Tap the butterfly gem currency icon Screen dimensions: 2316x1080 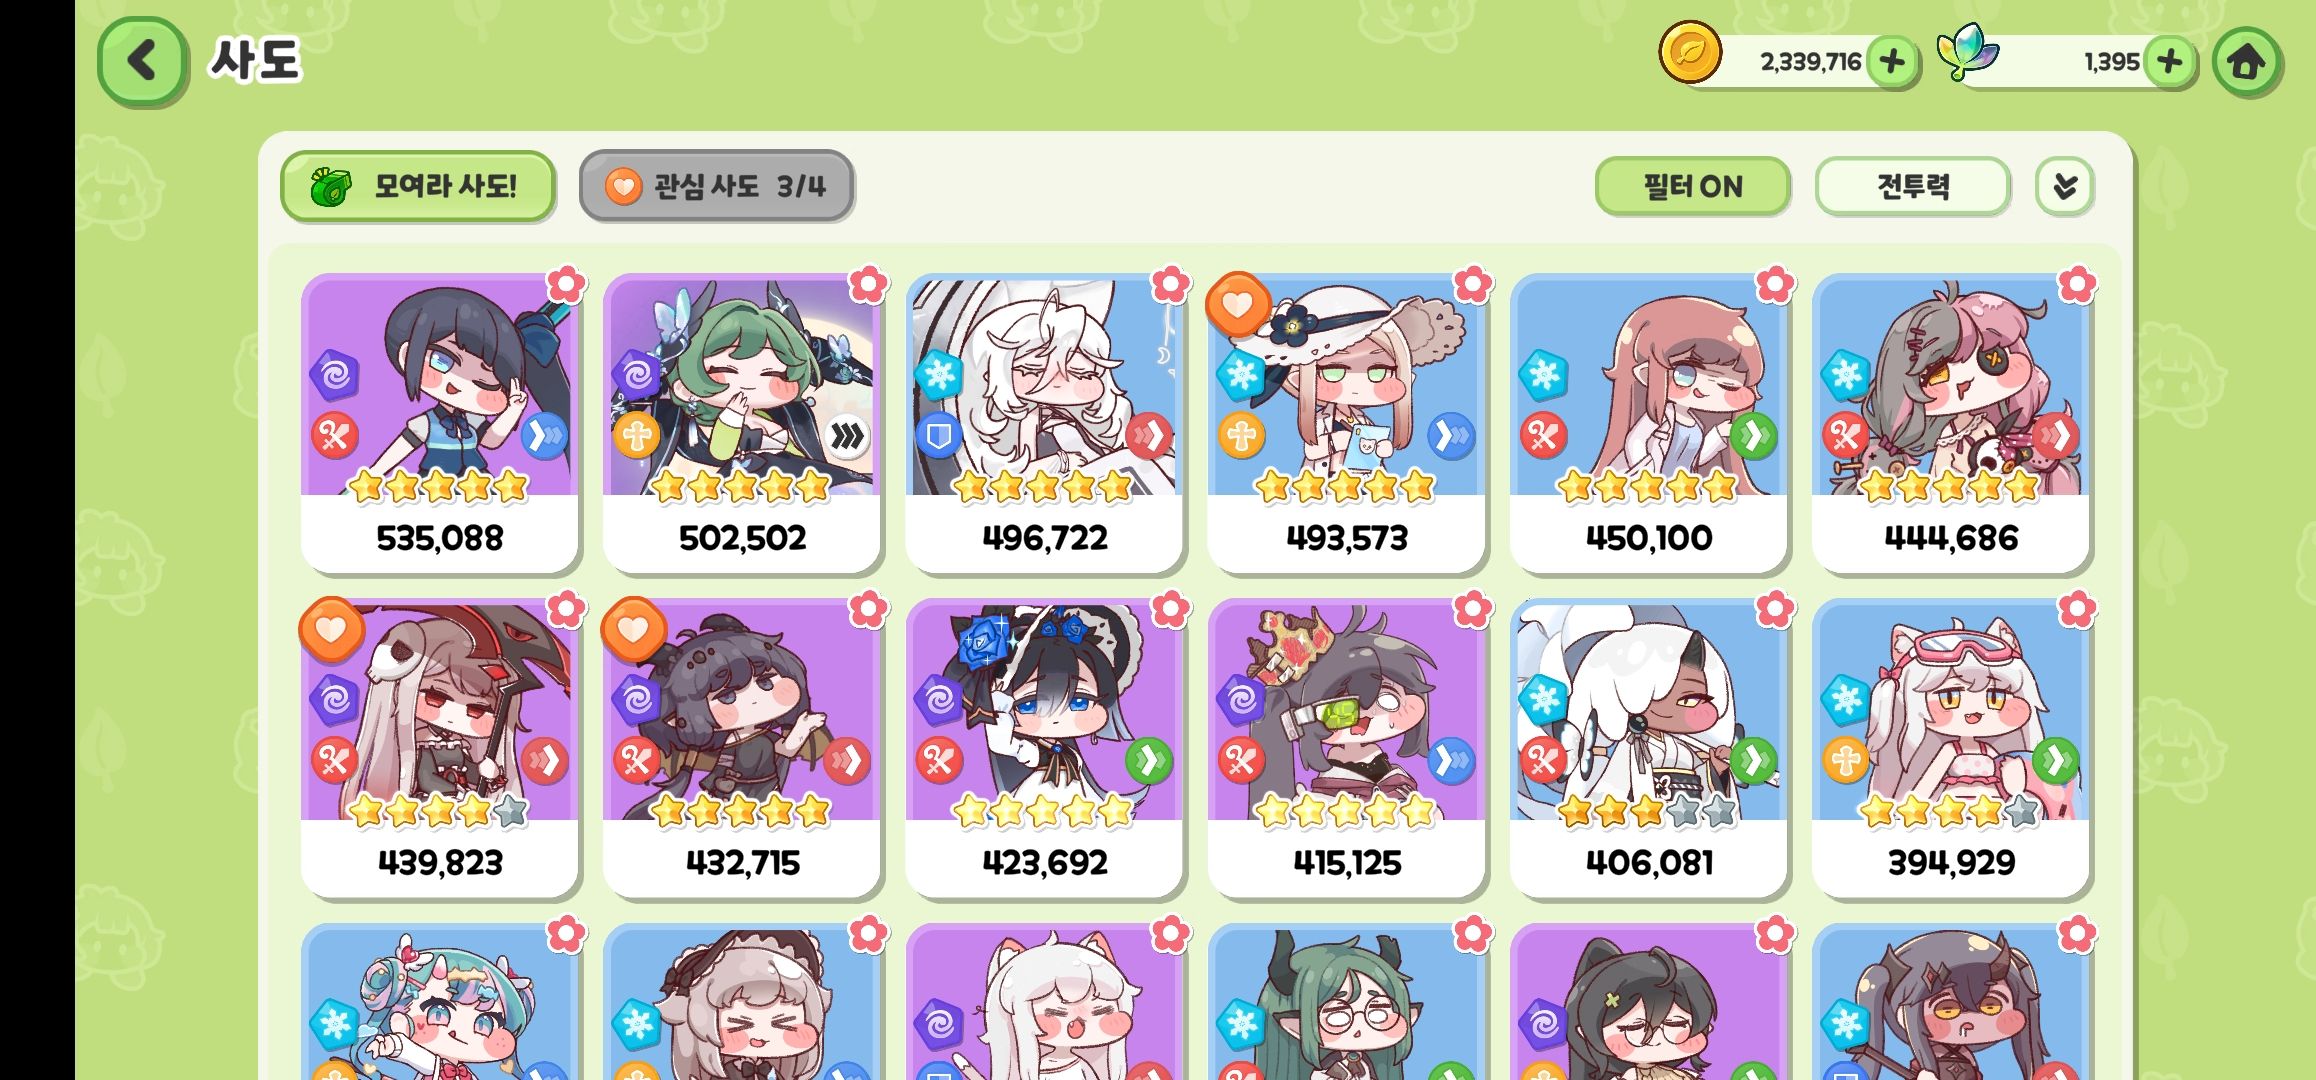coord(1967,52)
